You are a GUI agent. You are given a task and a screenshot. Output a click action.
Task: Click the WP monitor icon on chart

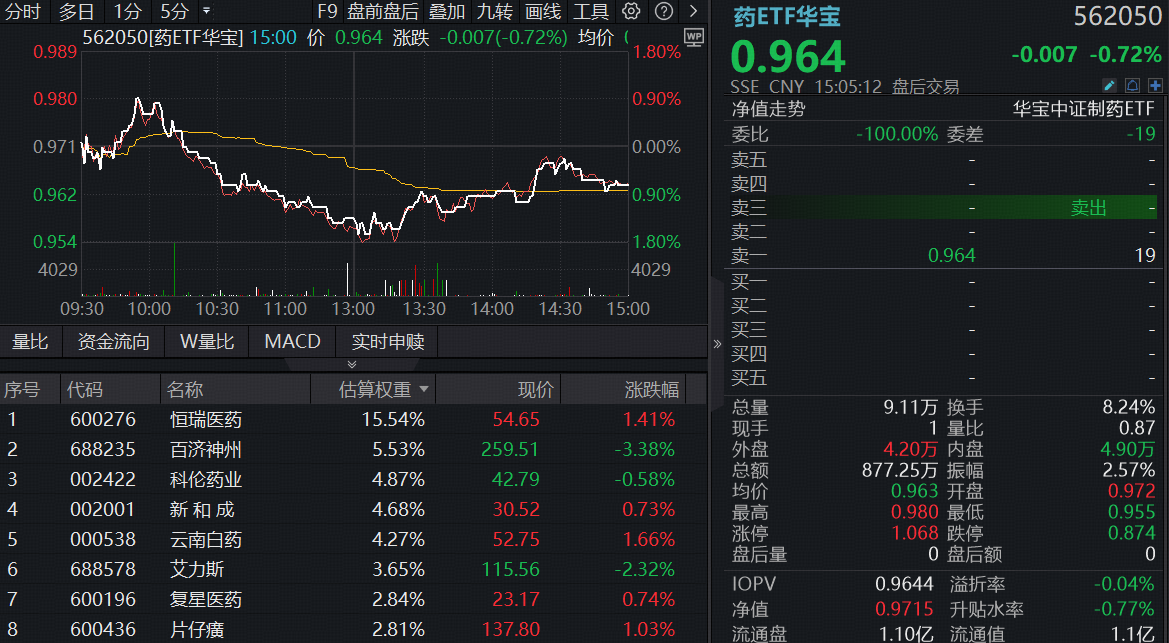coord(693,37)
